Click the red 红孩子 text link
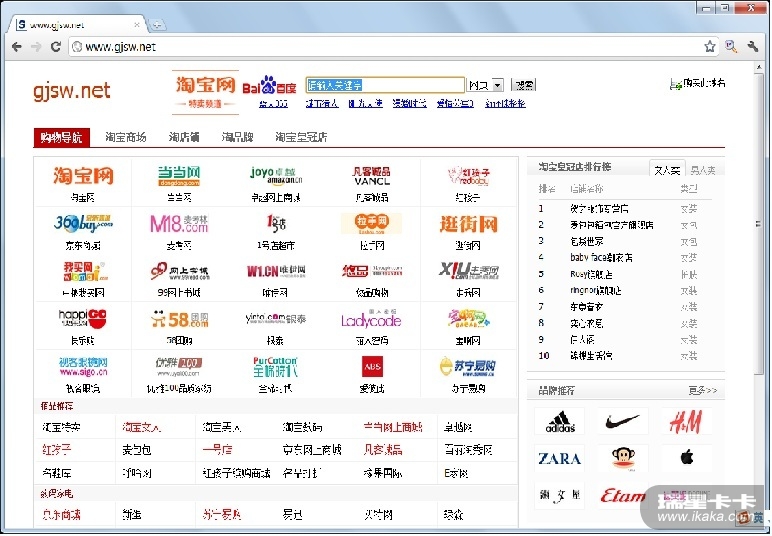This screenshot has width=772, height=536. point(57,449)
